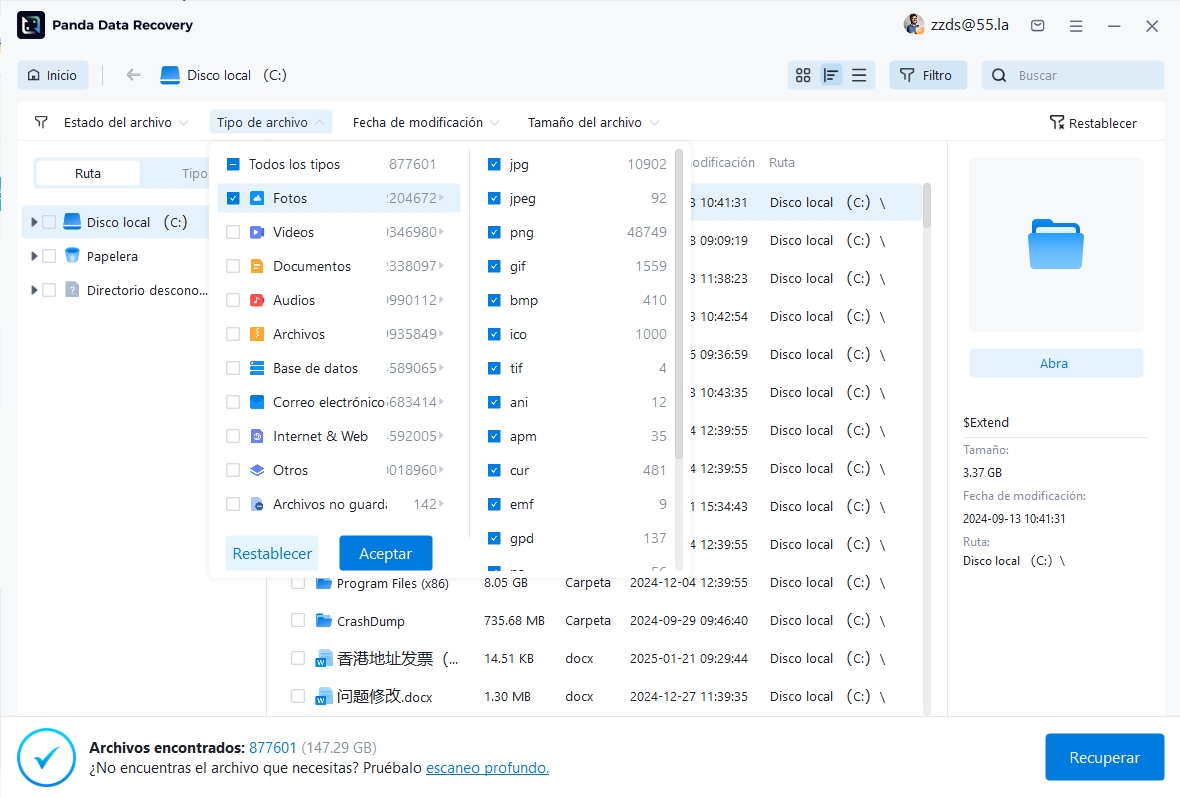Open the user account avatar
Screen dimensions: 1180x798
tap(914, 25)
